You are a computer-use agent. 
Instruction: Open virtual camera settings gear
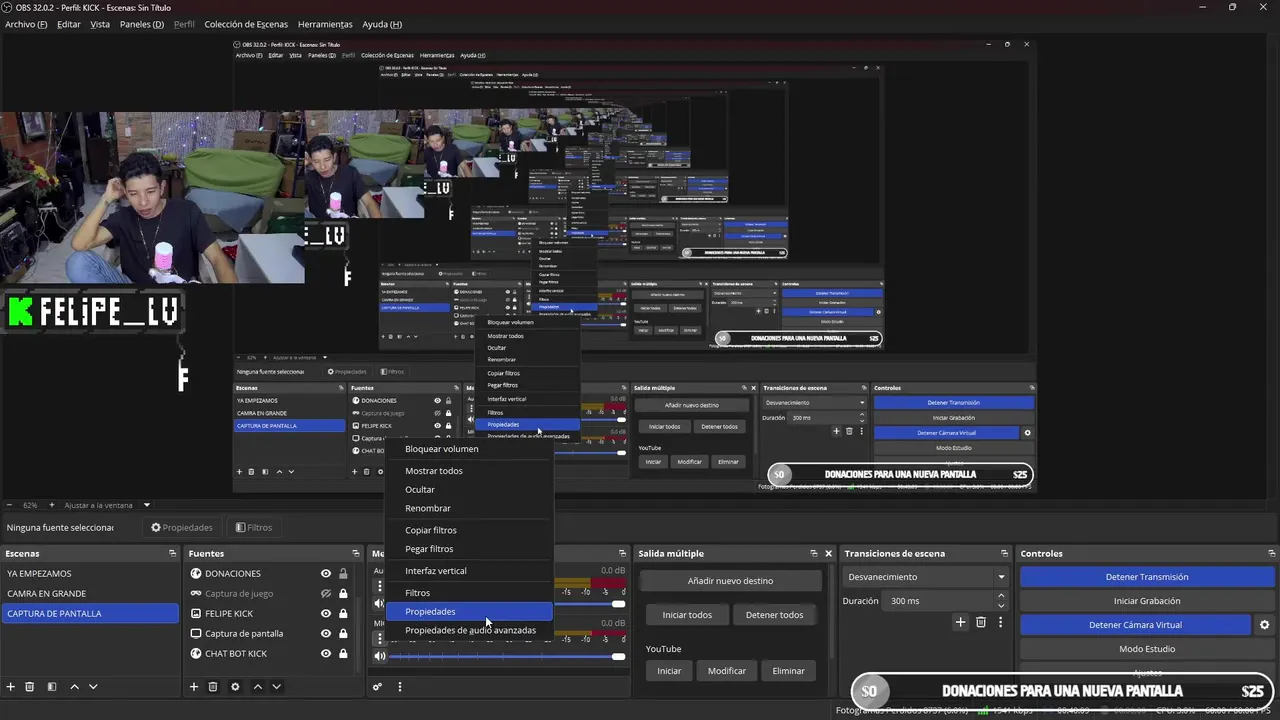1264,625
